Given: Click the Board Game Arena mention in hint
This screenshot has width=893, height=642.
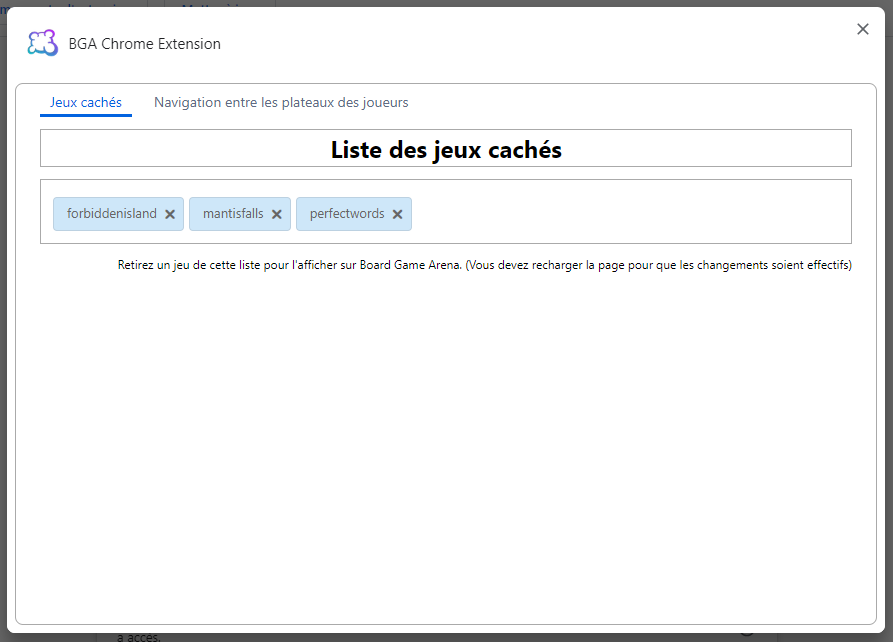Looking at the screenshot, I should pos(411,266).
